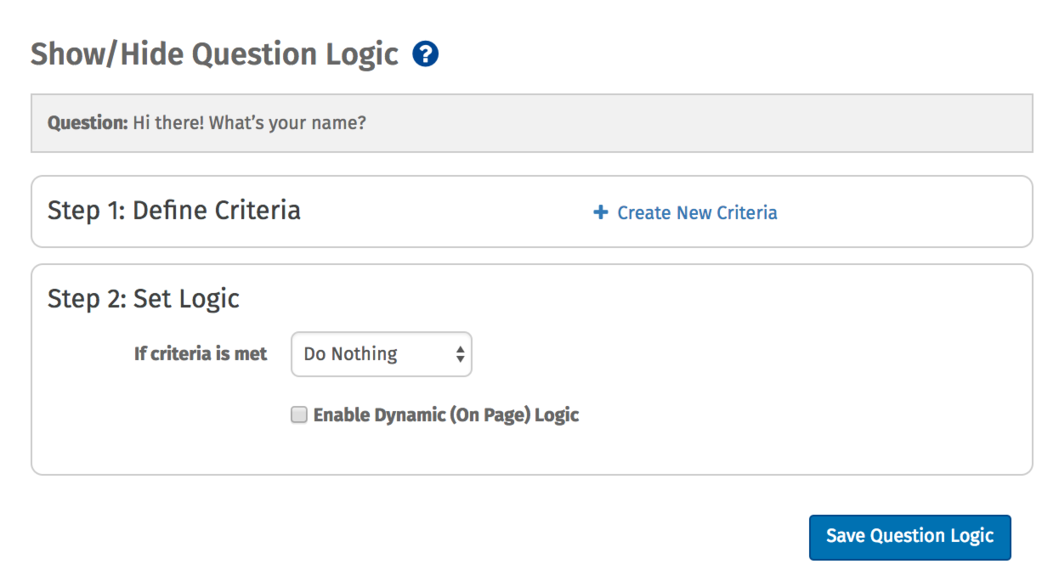Click the blue help question mark icon
This screenshot has width=1059, height=581.
[425, 54]
